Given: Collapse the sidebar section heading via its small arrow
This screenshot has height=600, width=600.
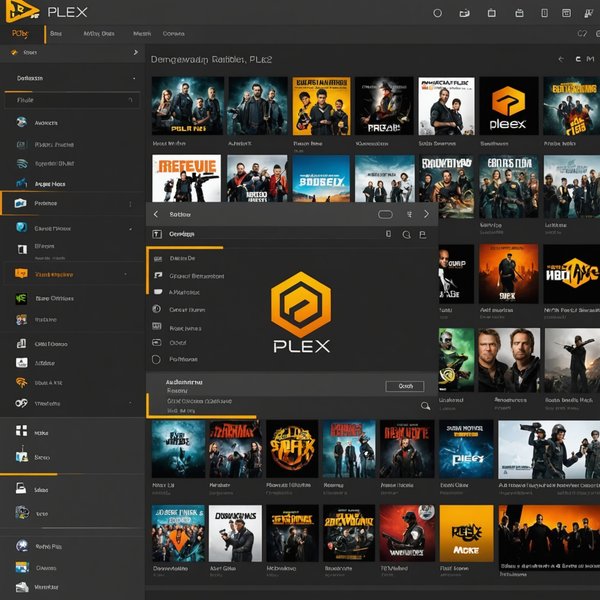Looking at the screenshot, I should click(134, 78).
